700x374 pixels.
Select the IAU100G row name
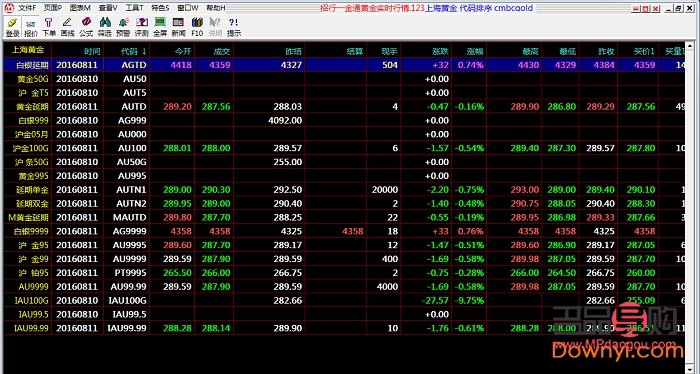pyautogui.click(x=31, y=300)
